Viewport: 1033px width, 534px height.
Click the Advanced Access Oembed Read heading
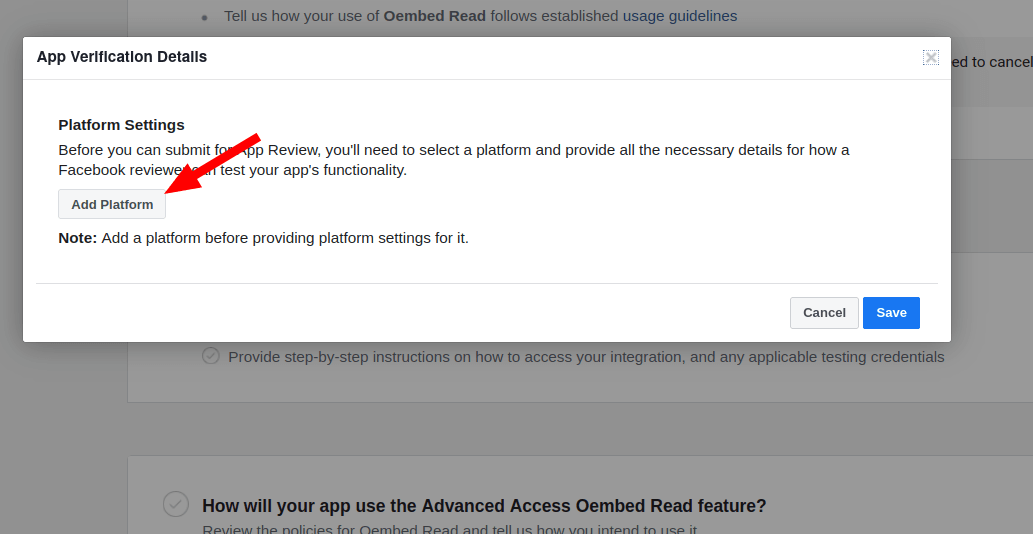coord(484,506)
